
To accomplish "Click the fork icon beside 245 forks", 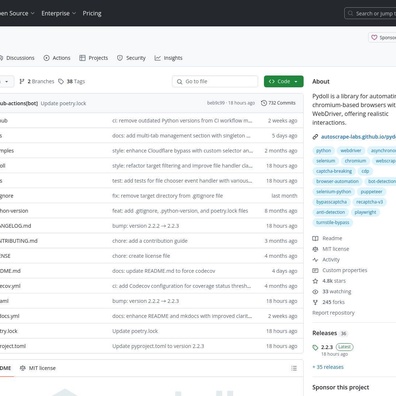I will coord(315,302).
